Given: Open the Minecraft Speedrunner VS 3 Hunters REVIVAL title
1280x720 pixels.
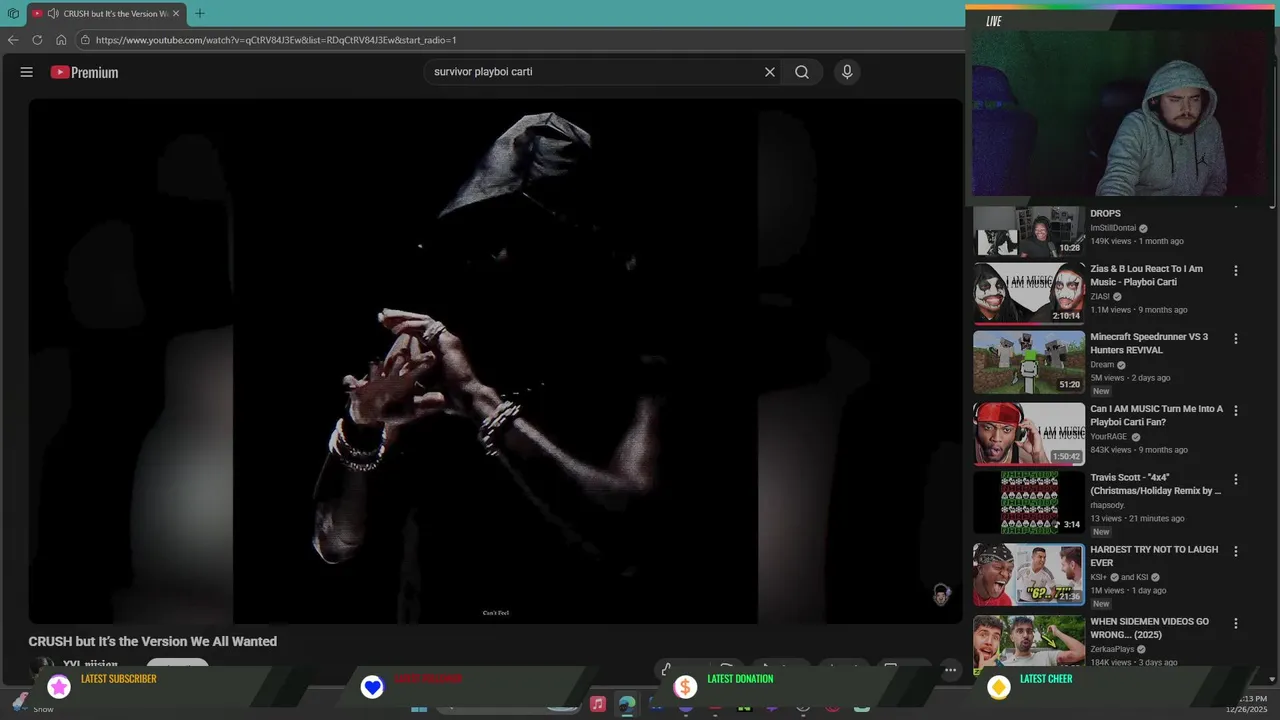Looking at the screenshot, I should 1149,343.
